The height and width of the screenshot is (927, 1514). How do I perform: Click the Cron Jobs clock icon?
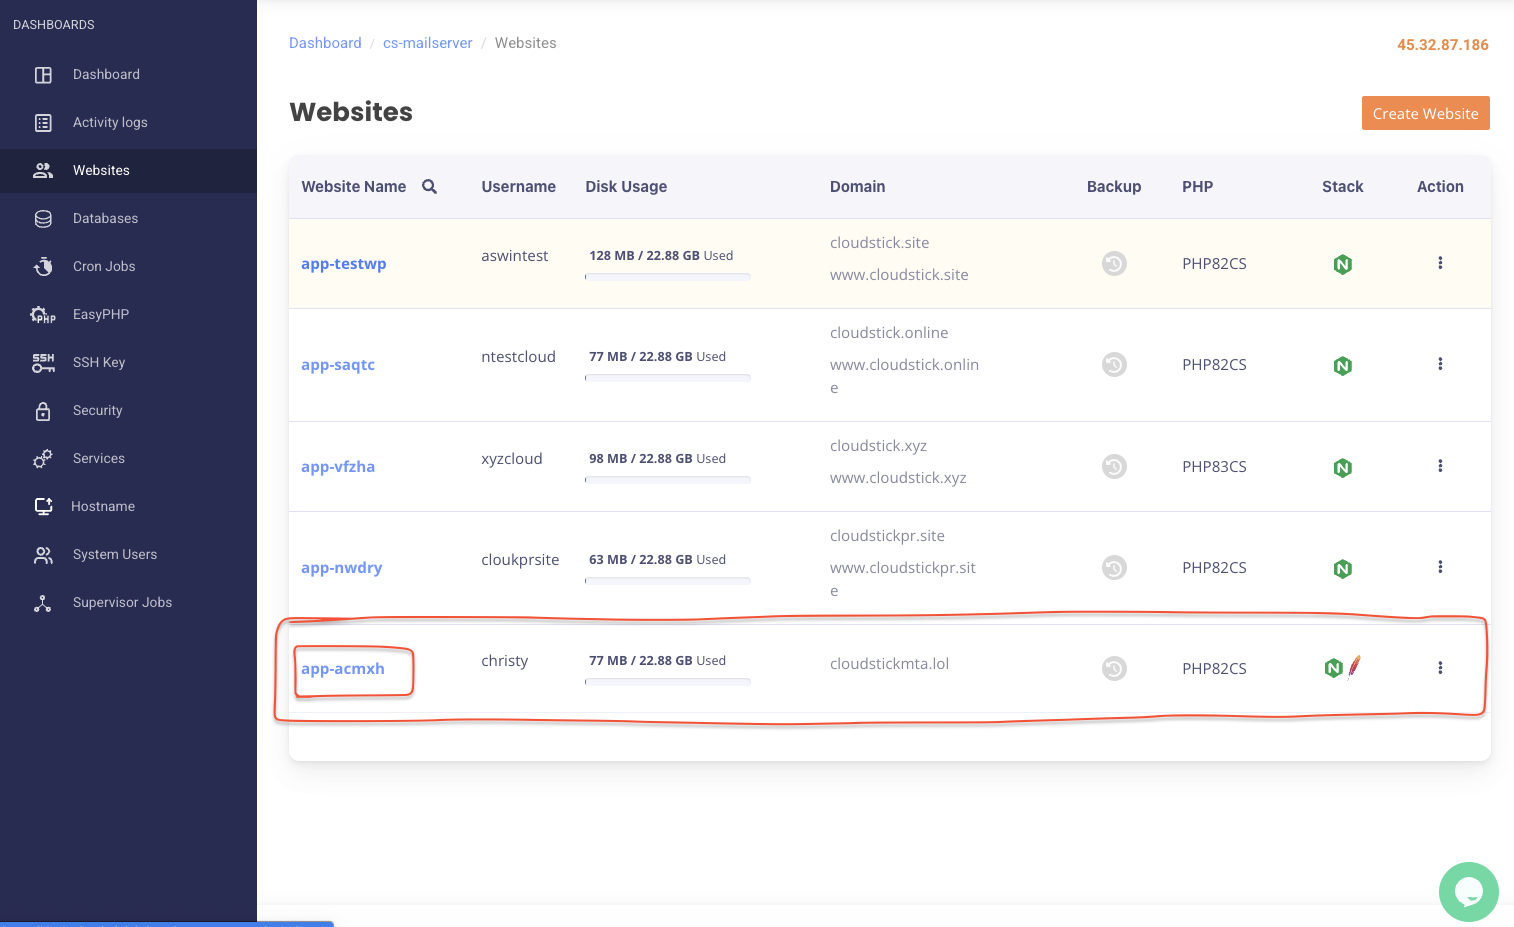[x=43, y=267]
